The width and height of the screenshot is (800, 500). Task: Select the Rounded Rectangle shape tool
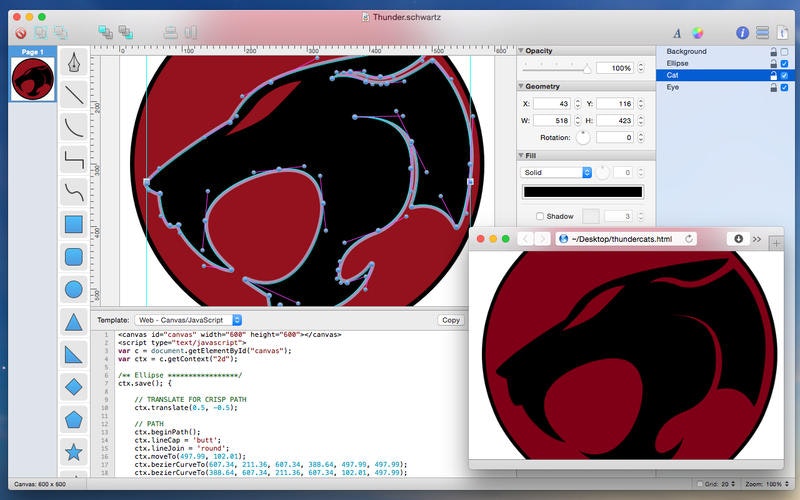pyautogui.click(x=74, y=257)
